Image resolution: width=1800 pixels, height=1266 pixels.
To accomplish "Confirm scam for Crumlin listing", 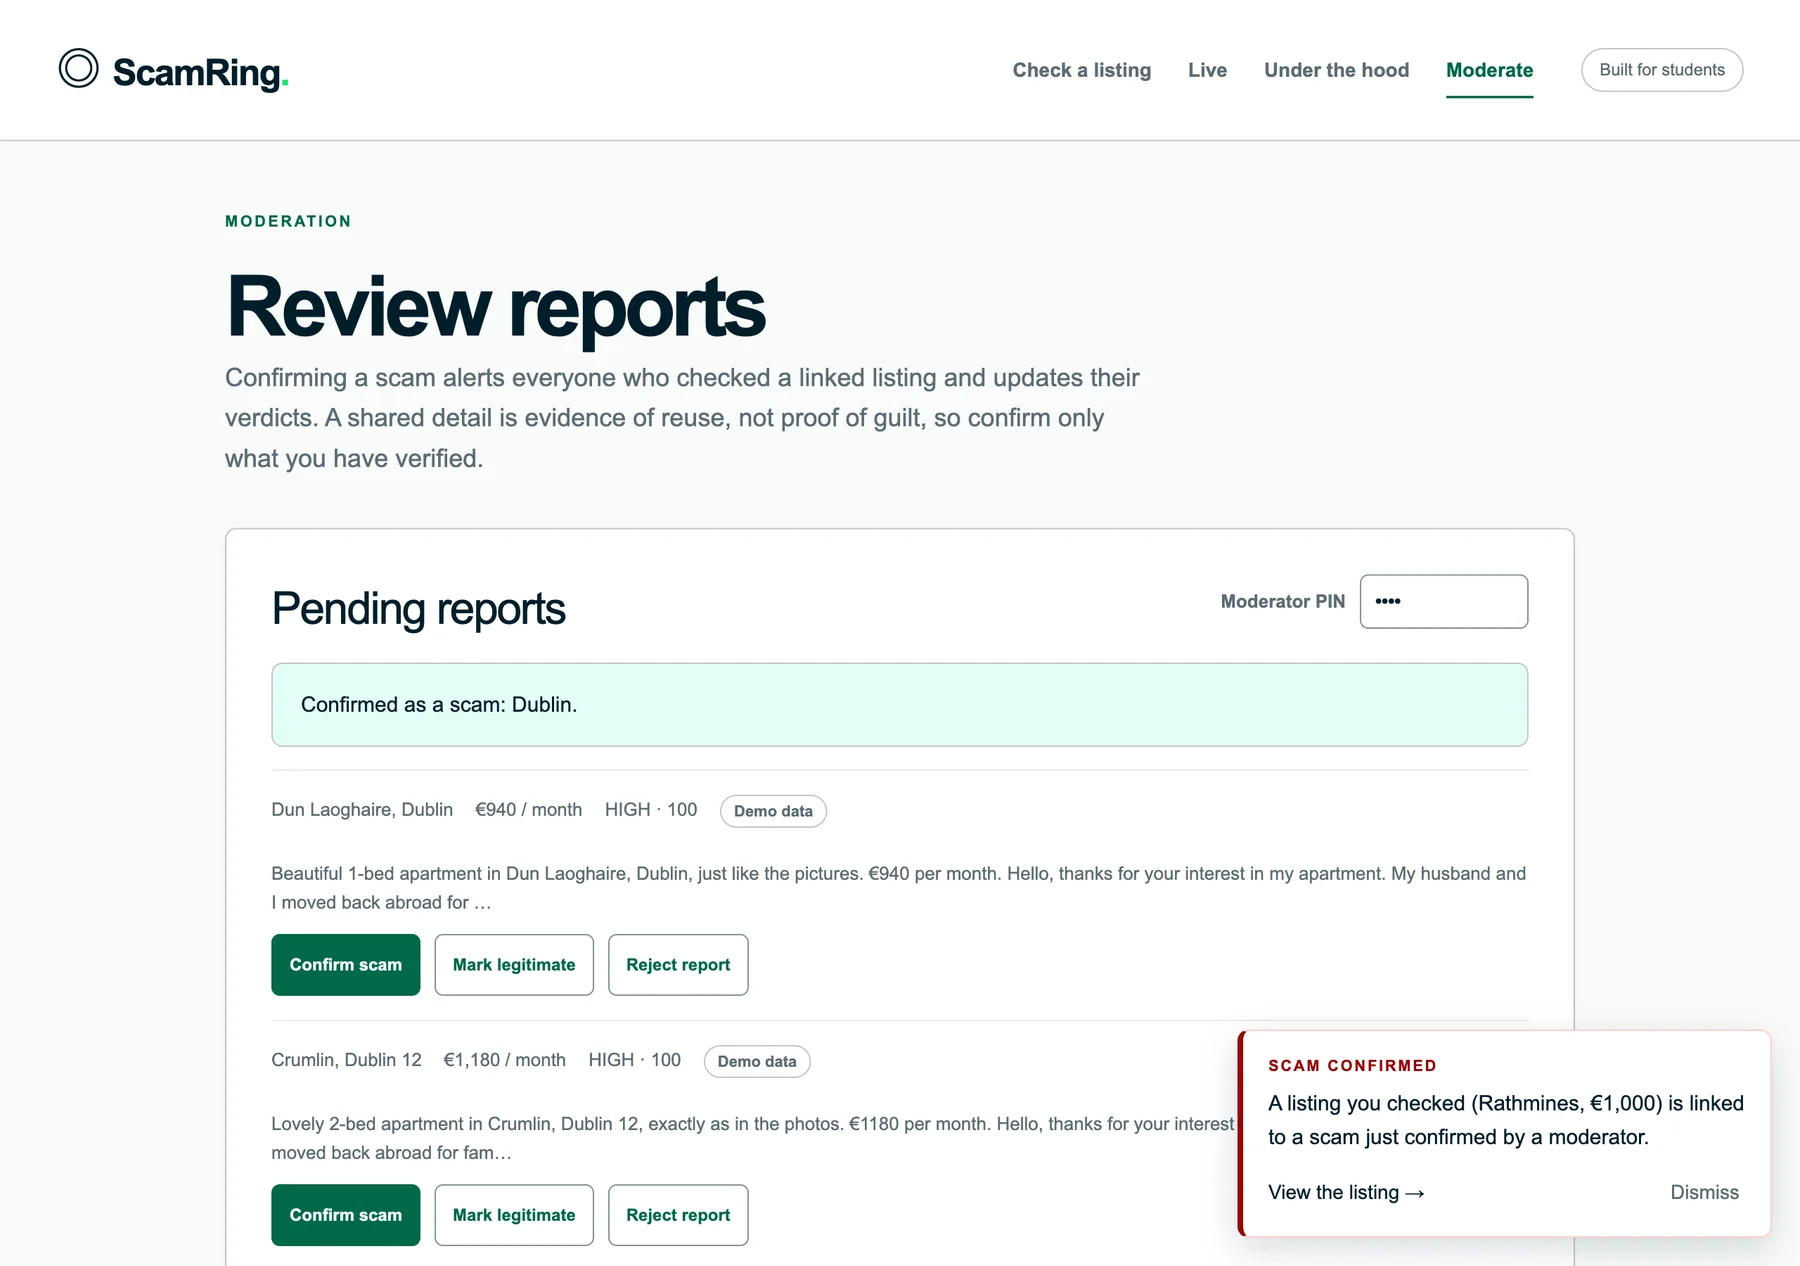I will (345, 1214).
